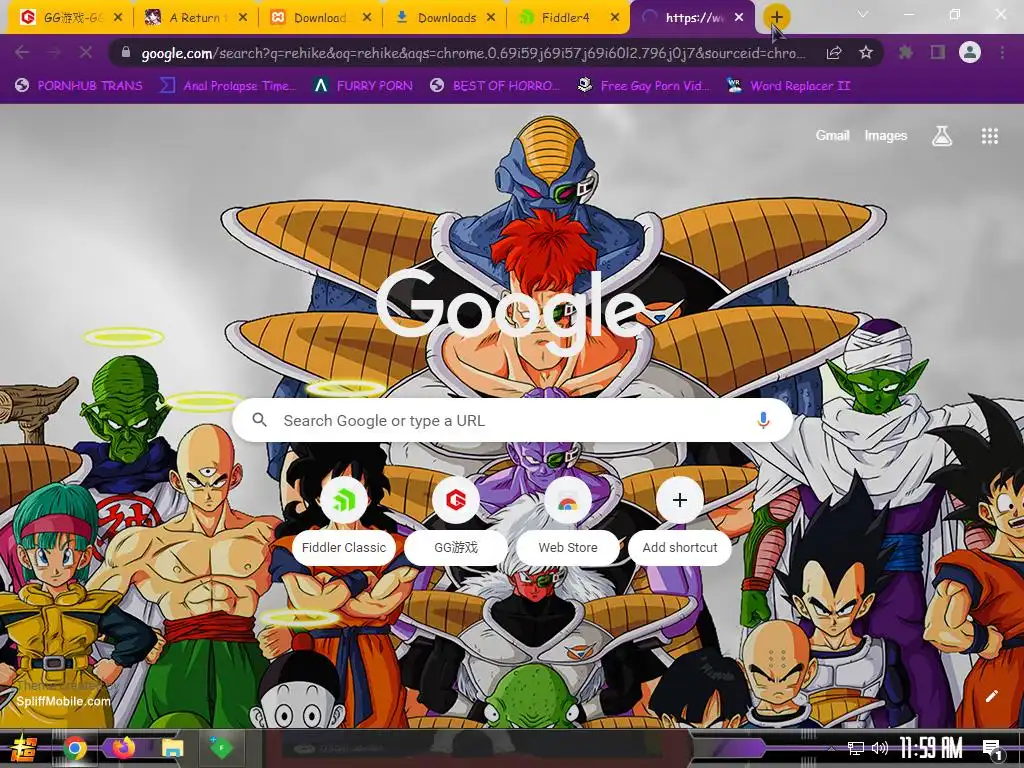Click the Add shortcut plus icon
Viewport: 1024px width, 768px height.
pos(680,500)
